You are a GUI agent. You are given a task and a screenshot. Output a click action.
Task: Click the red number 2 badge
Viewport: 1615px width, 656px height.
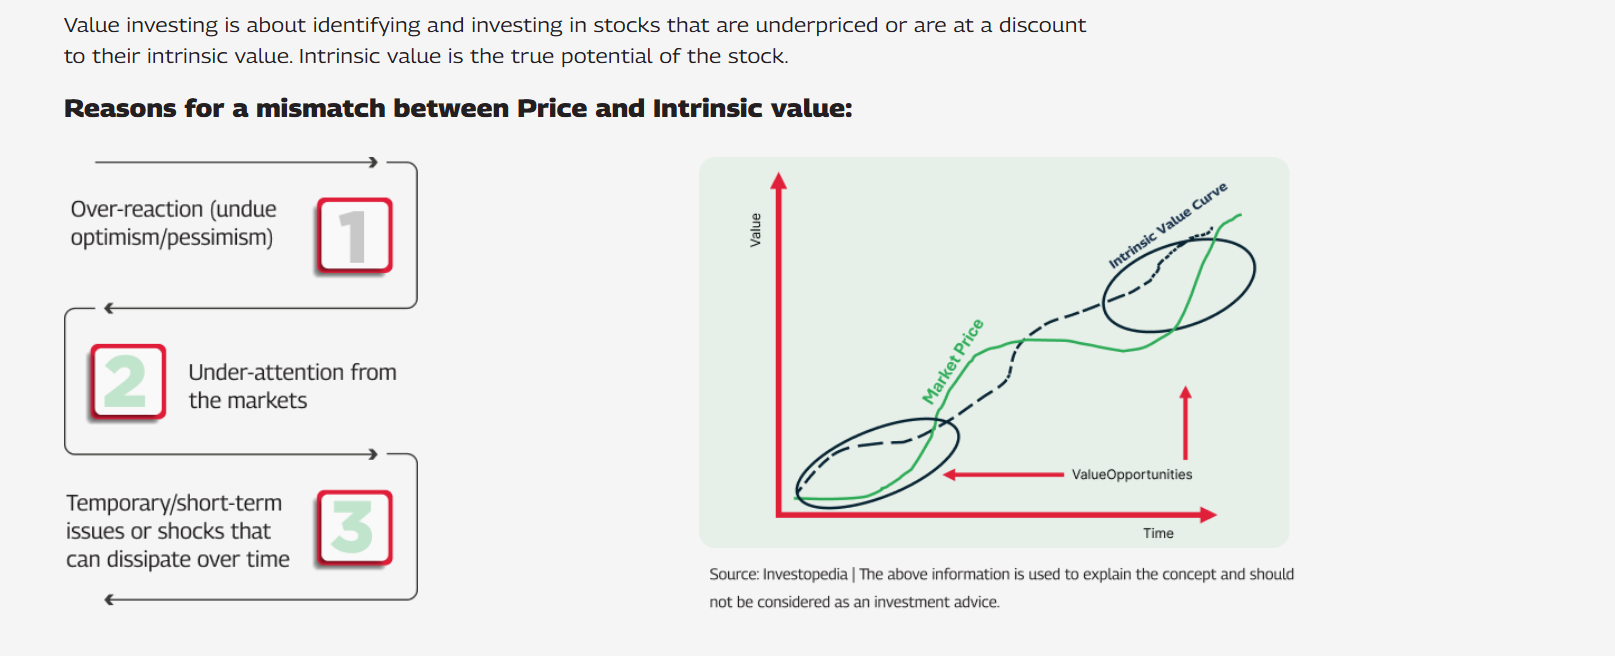(x=127, y=382)
